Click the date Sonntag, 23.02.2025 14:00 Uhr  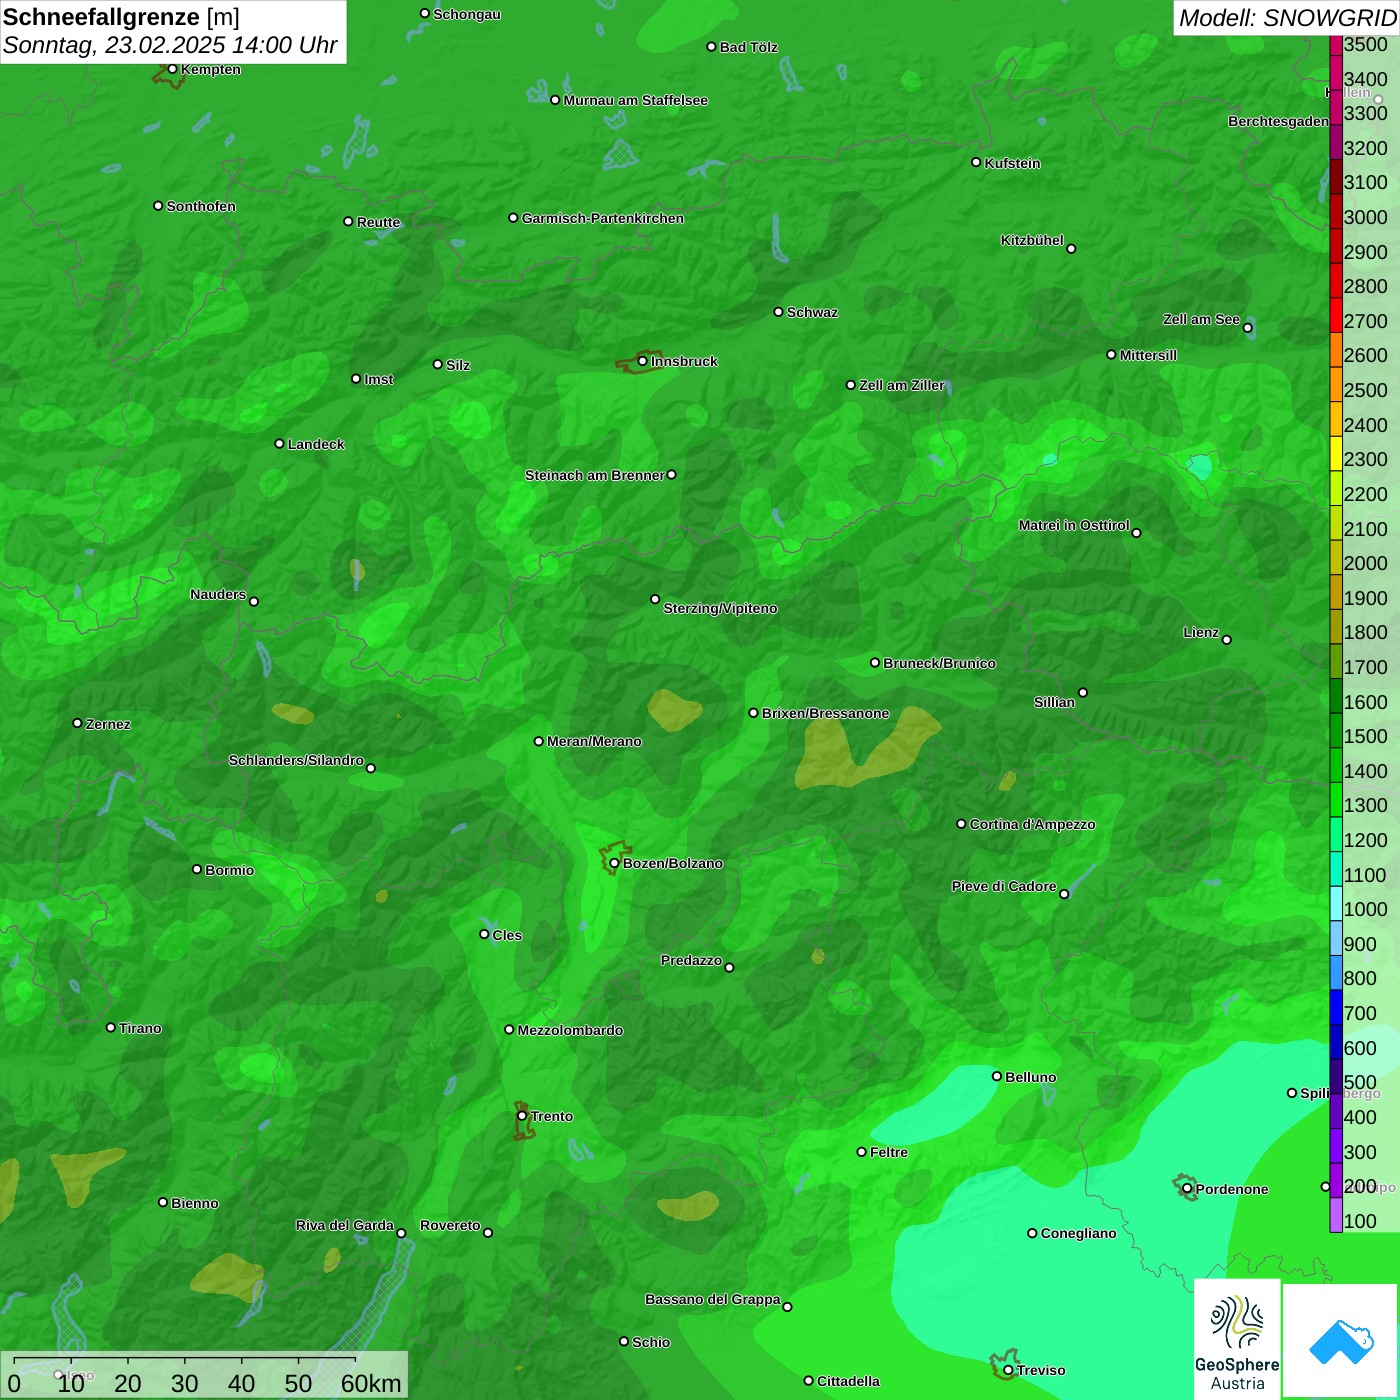[170, 46]
